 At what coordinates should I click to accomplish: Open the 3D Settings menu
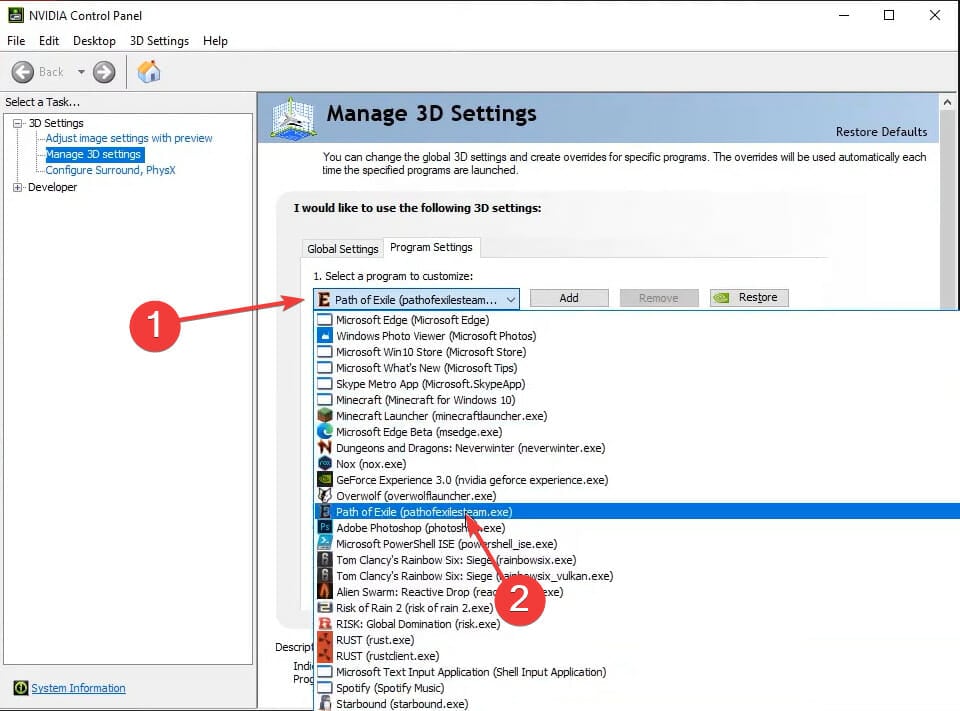pyautogui.click(x=159, y=40)
